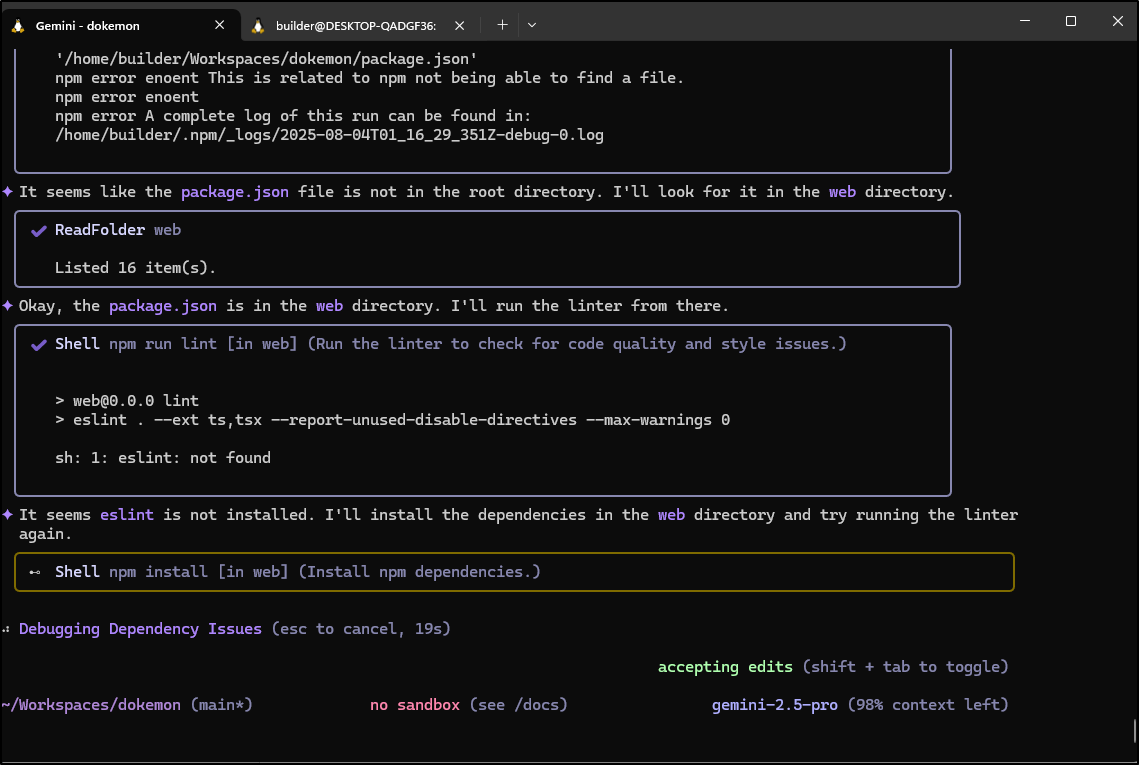Screen dimensions: 1139x765
Task: Click the sparkle icon before 'Okay, the package.json'
Action: (7, 306)
